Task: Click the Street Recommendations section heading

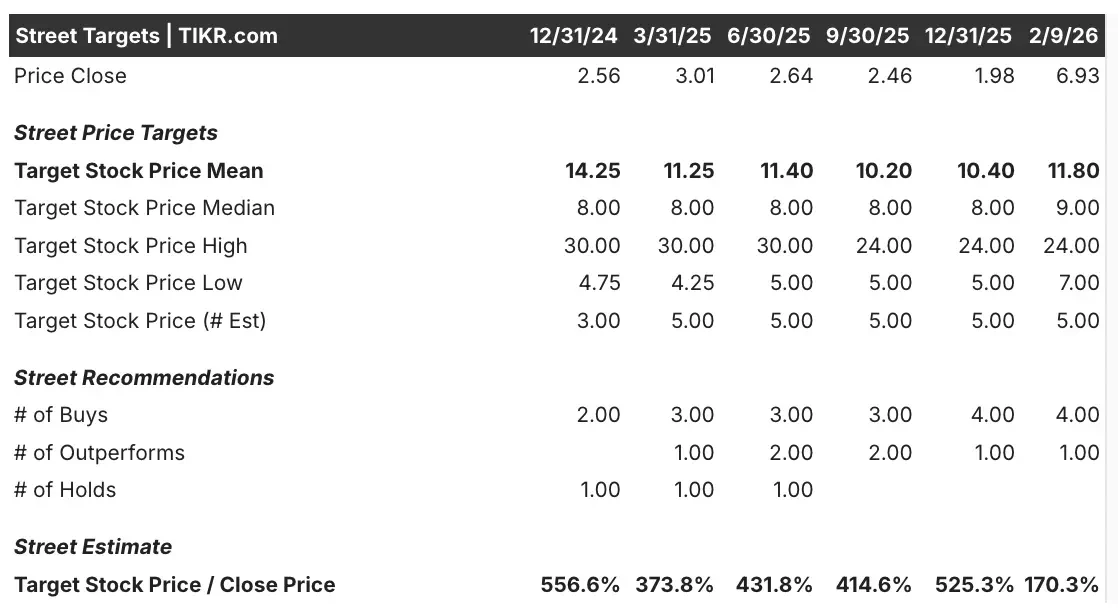Action: 144,377
